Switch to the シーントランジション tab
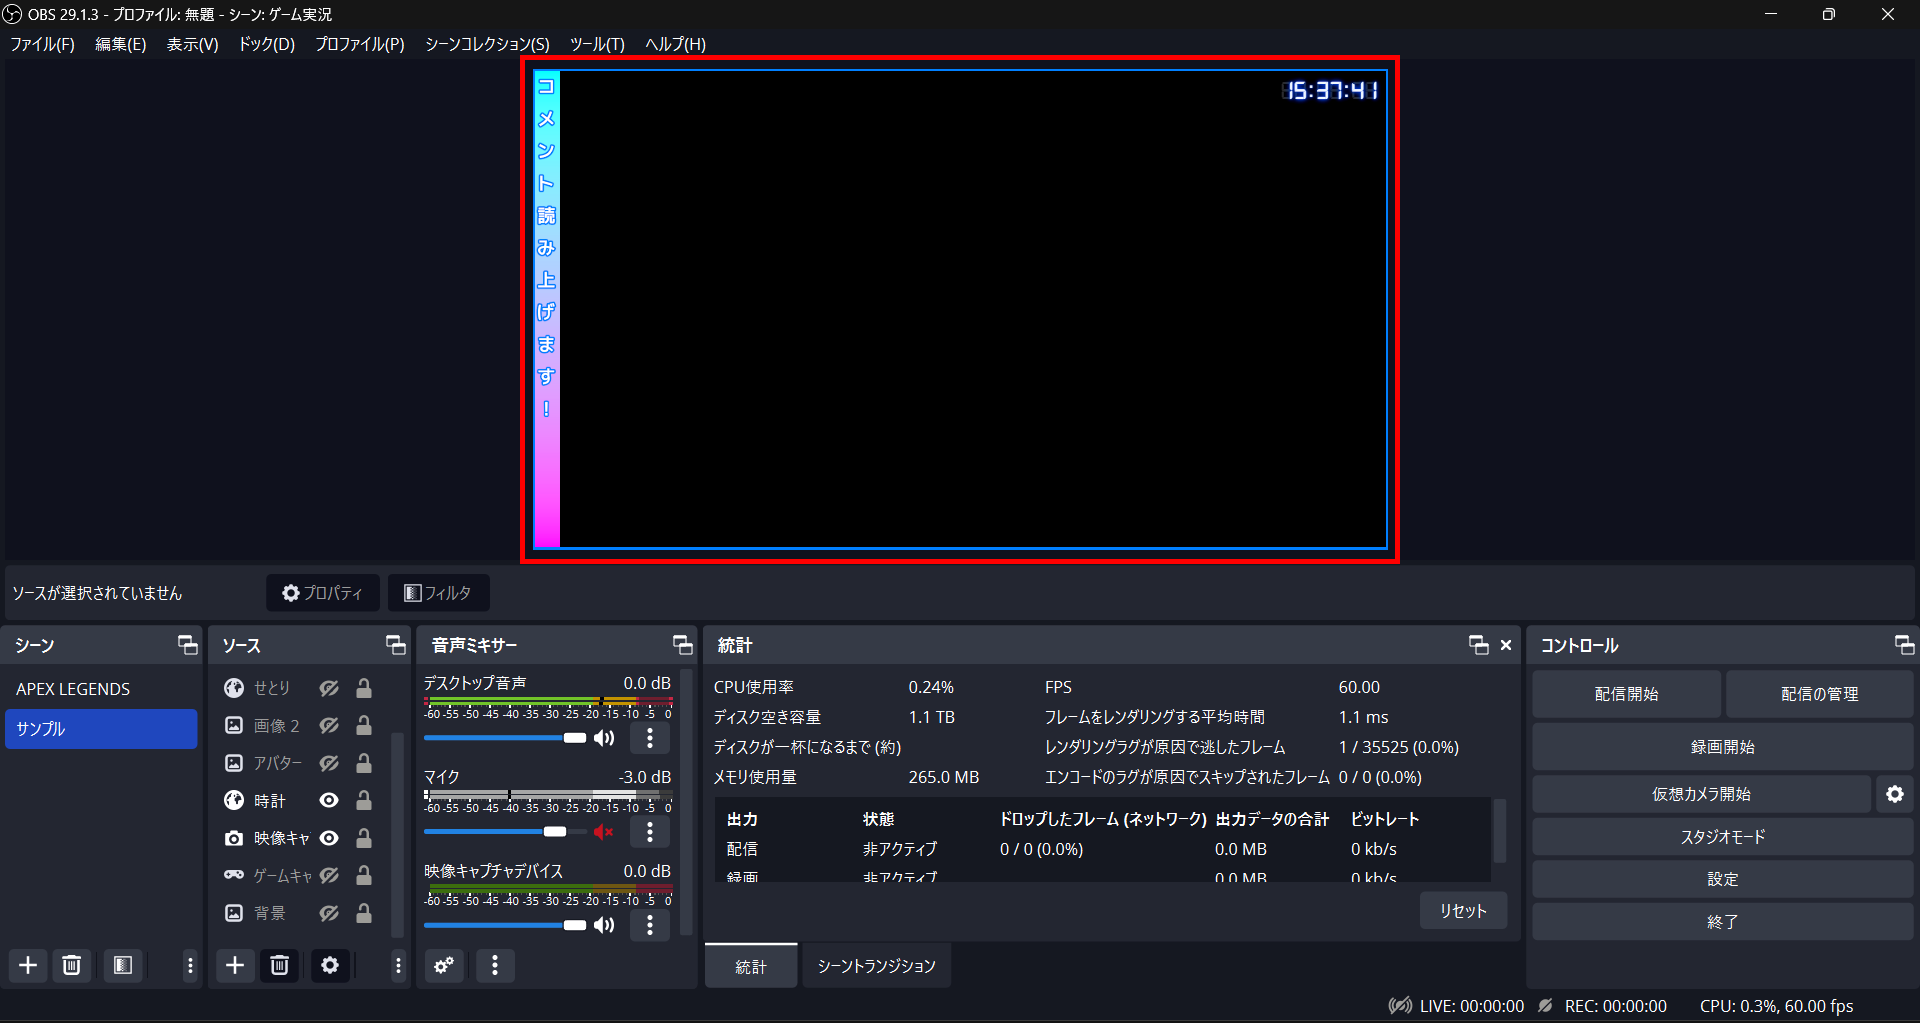Viewport: 1920px width, 1023px height. [x=876, y=966]
